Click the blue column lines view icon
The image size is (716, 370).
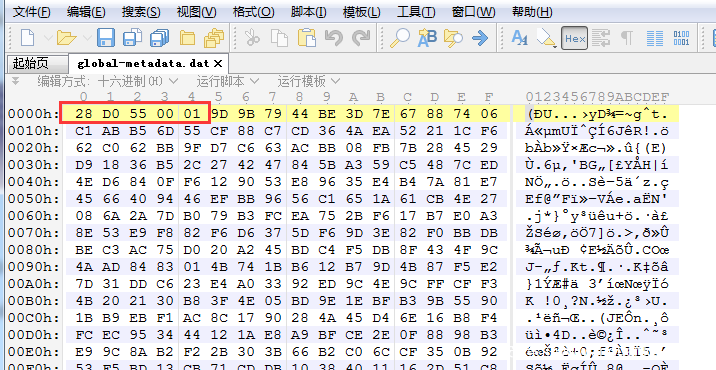point(655,38)
